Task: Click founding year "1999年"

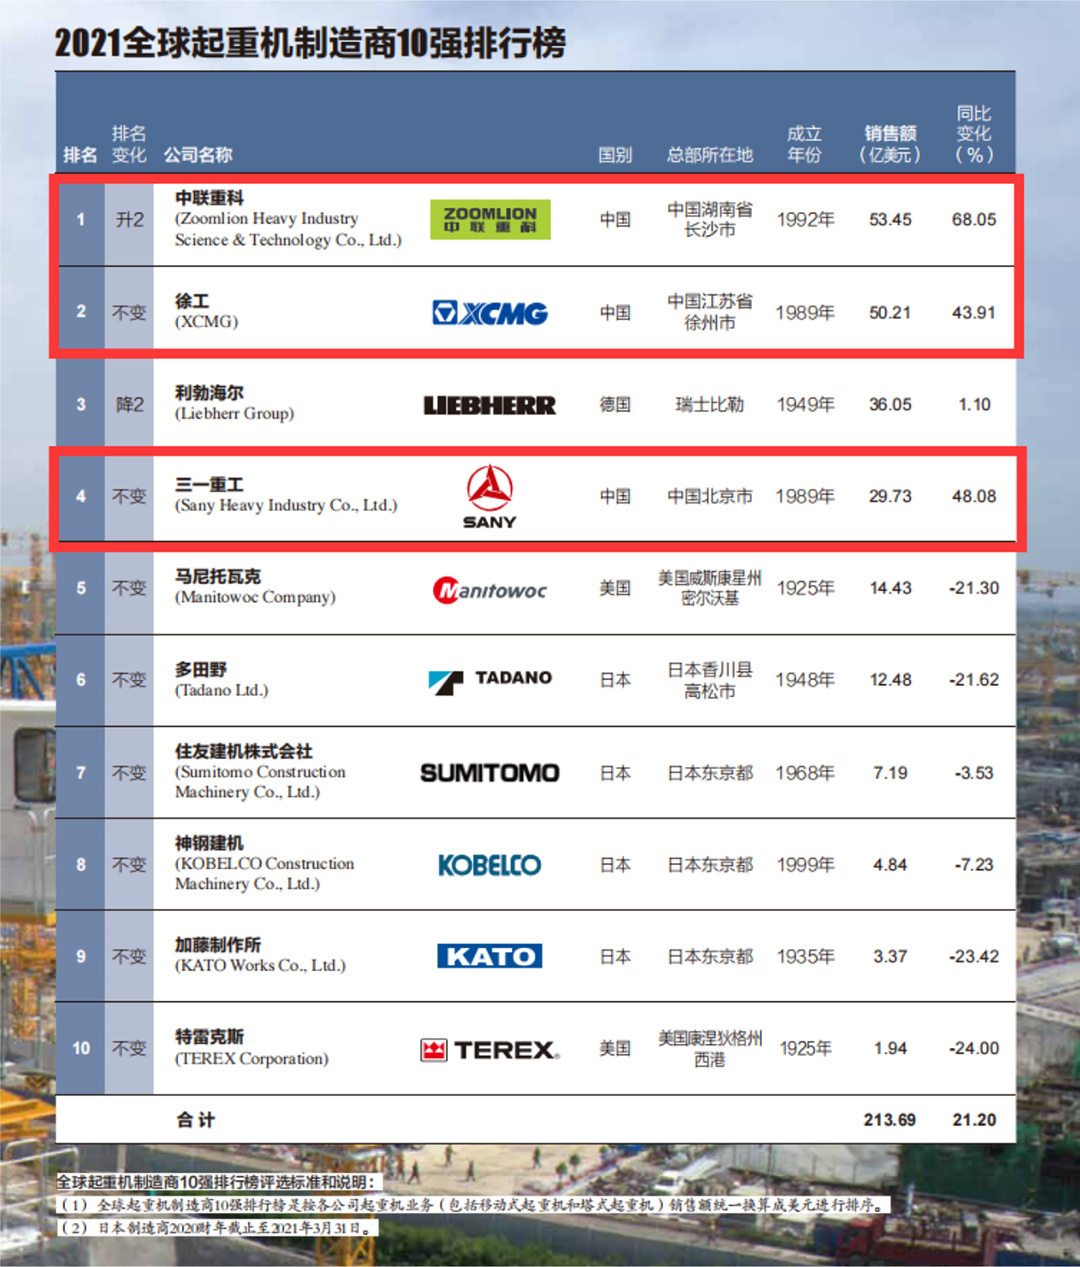Action: tap(805, 865)
